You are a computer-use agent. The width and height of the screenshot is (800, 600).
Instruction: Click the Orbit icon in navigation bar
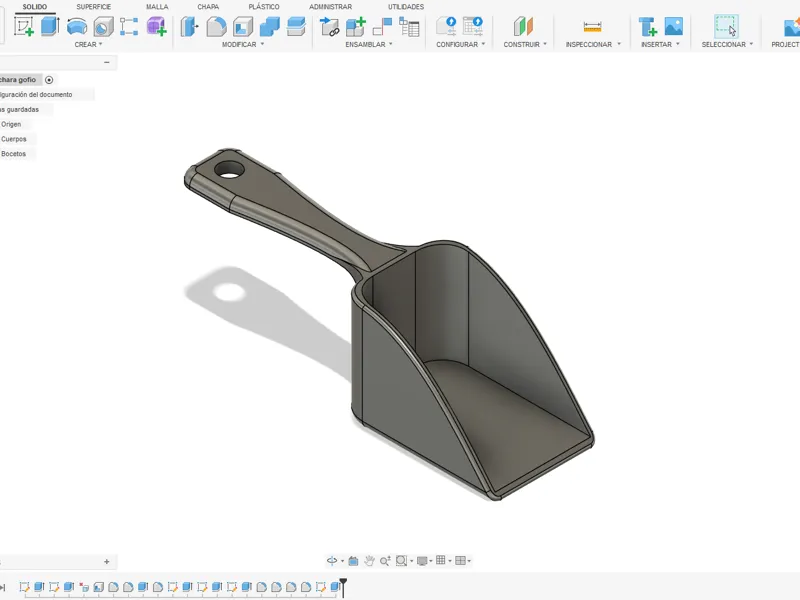tap(332, 561)
